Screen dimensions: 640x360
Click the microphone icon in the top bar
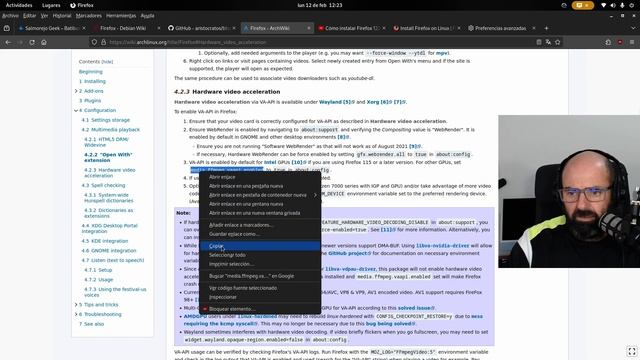[x=622, y=5]
